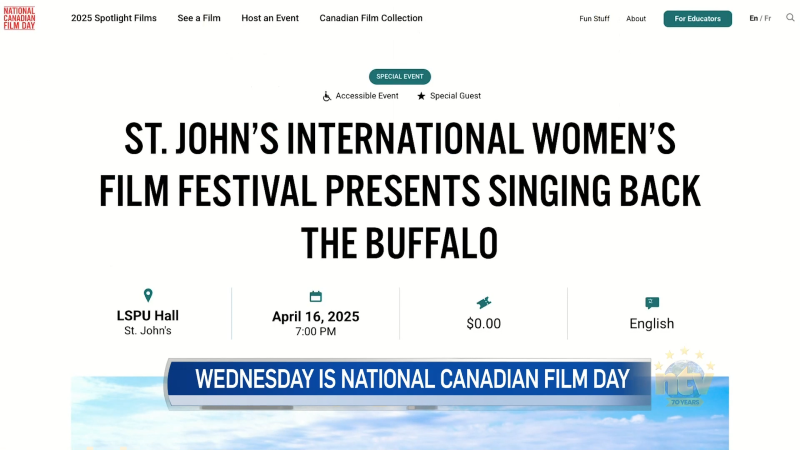The height and width of the screenshot is (450, 800).
Task: Click the ticket icon above $0.00
Action: tap(484, 302)
